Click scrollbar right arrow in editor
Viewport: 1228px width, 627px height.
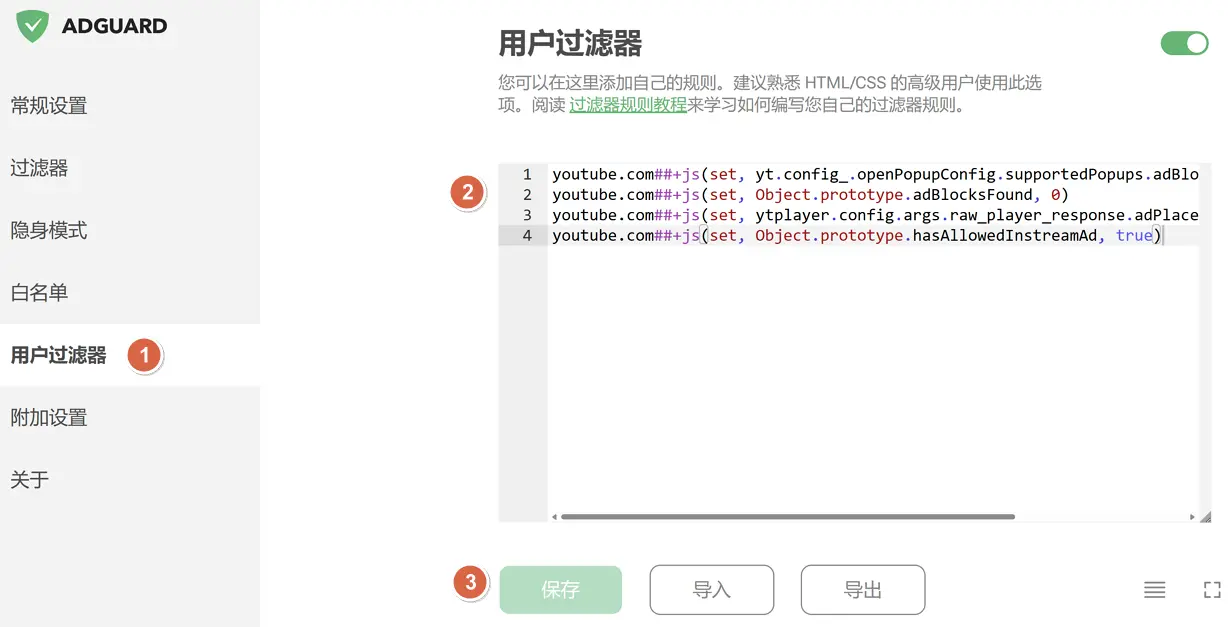click(x=1192, y=517)
